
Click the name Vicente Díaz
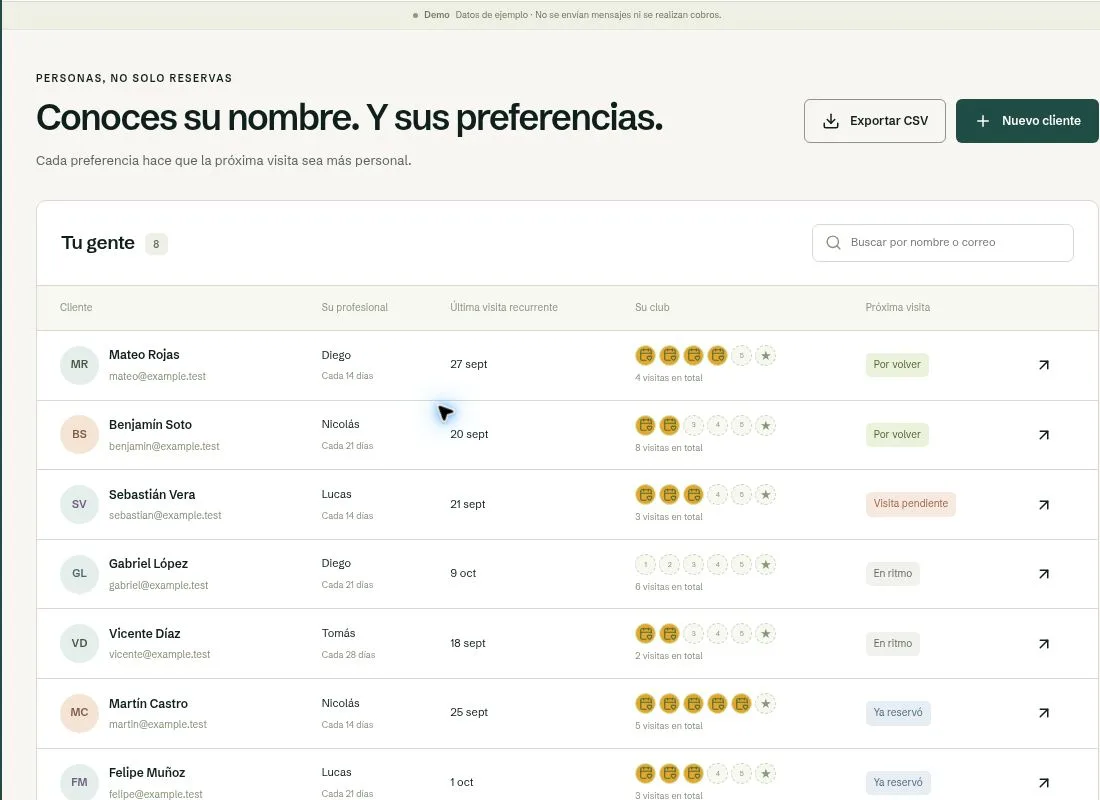point(145,634)
